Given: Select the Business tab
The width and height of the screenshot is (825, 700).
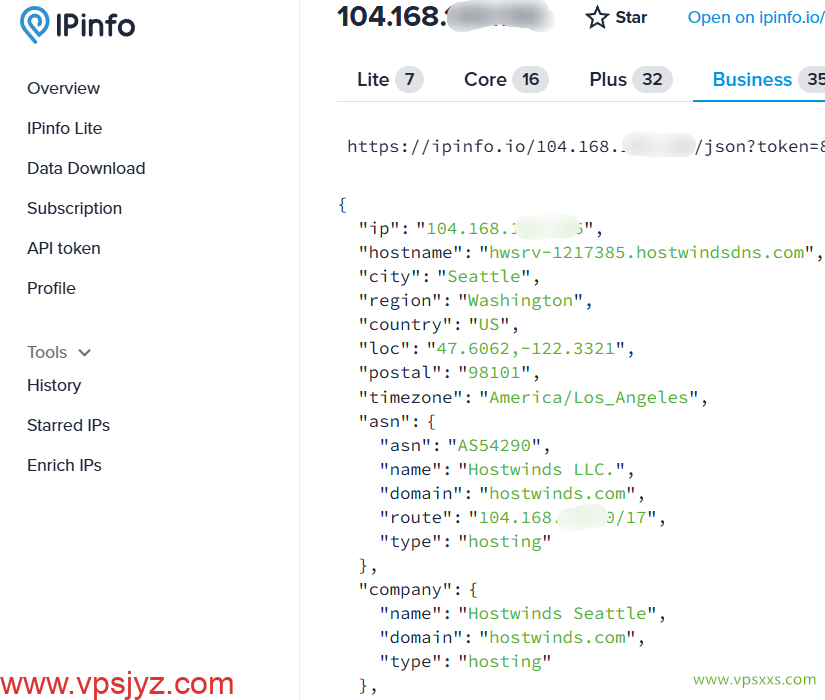Looking at the screenshot, I should pyautogui.click(x=760, y=79).
